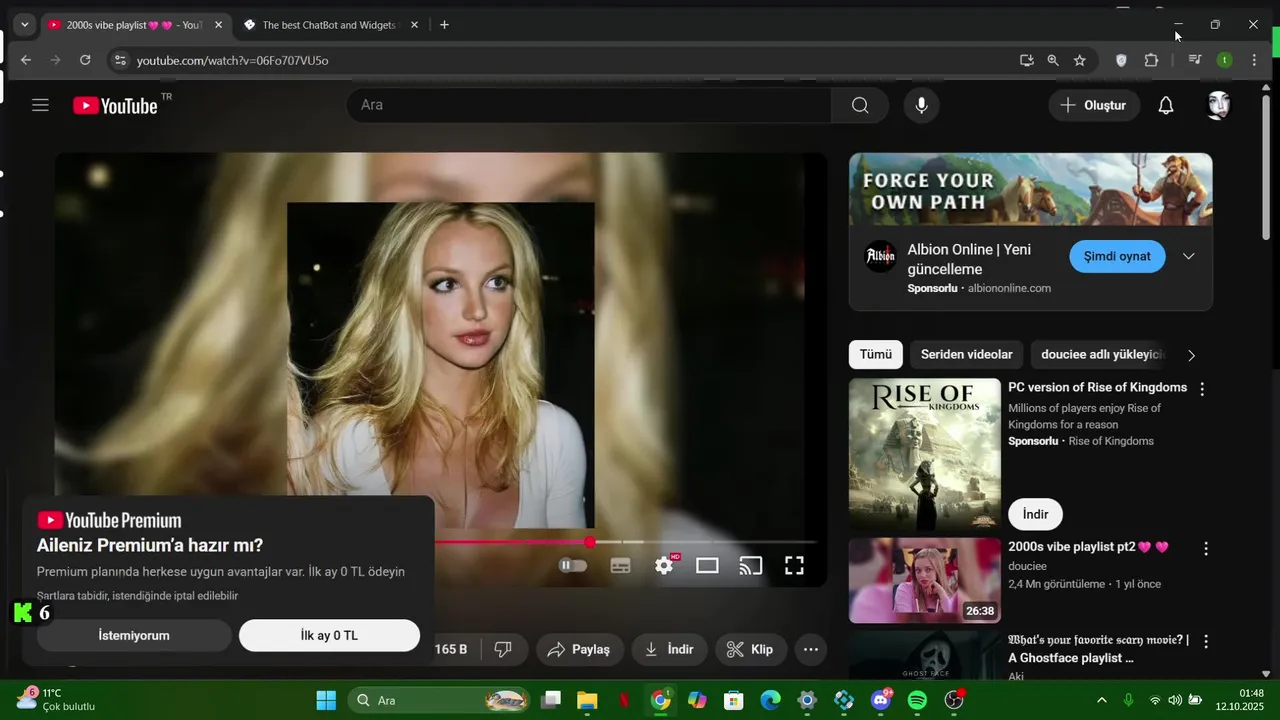Open options for Ghostface playlist video
Viewport: 1280px width, 720px height.
click(1206, 641)
